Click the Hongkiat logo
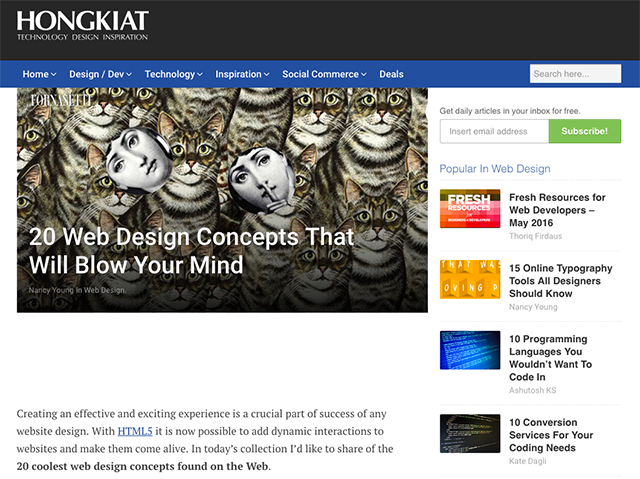 [82, 25]
